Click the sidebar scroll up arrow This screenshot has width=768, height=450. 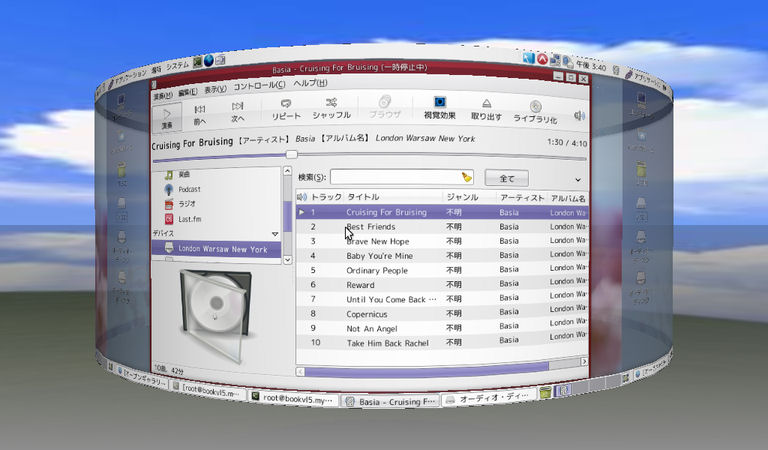click(x=288, y=171)
